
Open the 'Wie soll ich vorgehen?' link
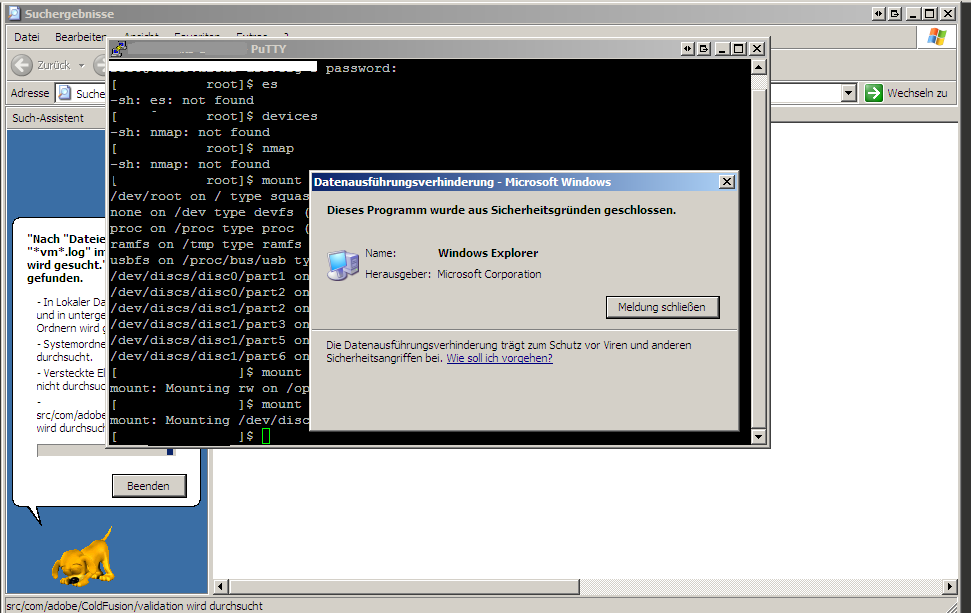[x=499, y=358]
